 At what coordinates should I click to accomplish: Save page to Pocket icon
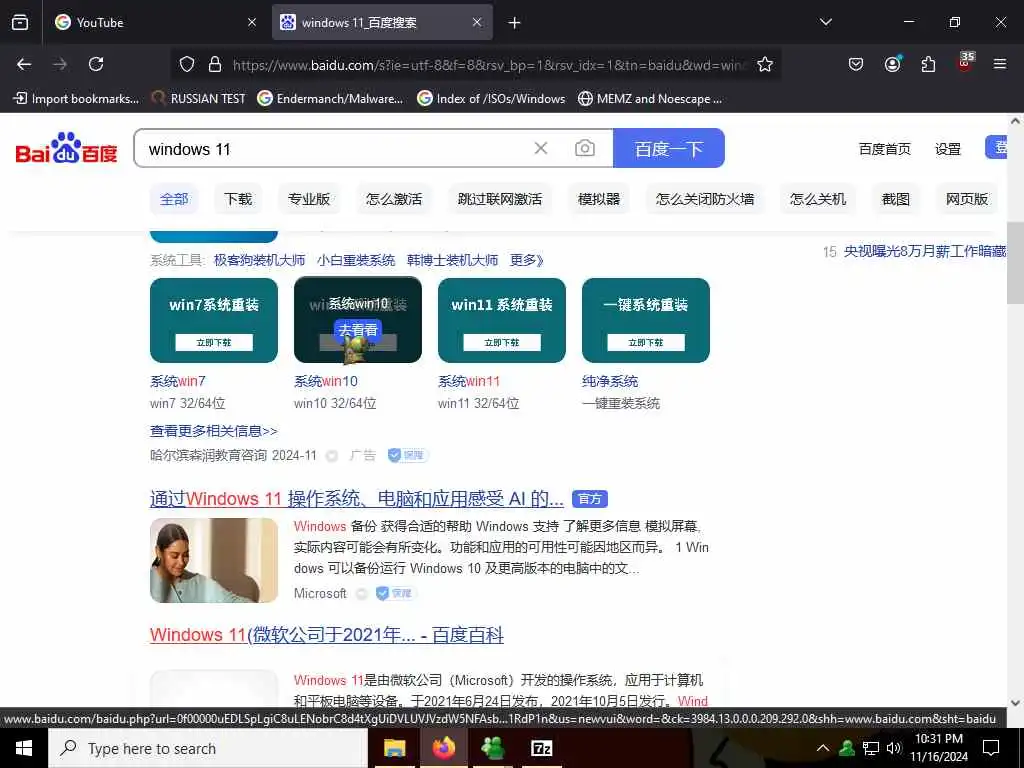856,64
